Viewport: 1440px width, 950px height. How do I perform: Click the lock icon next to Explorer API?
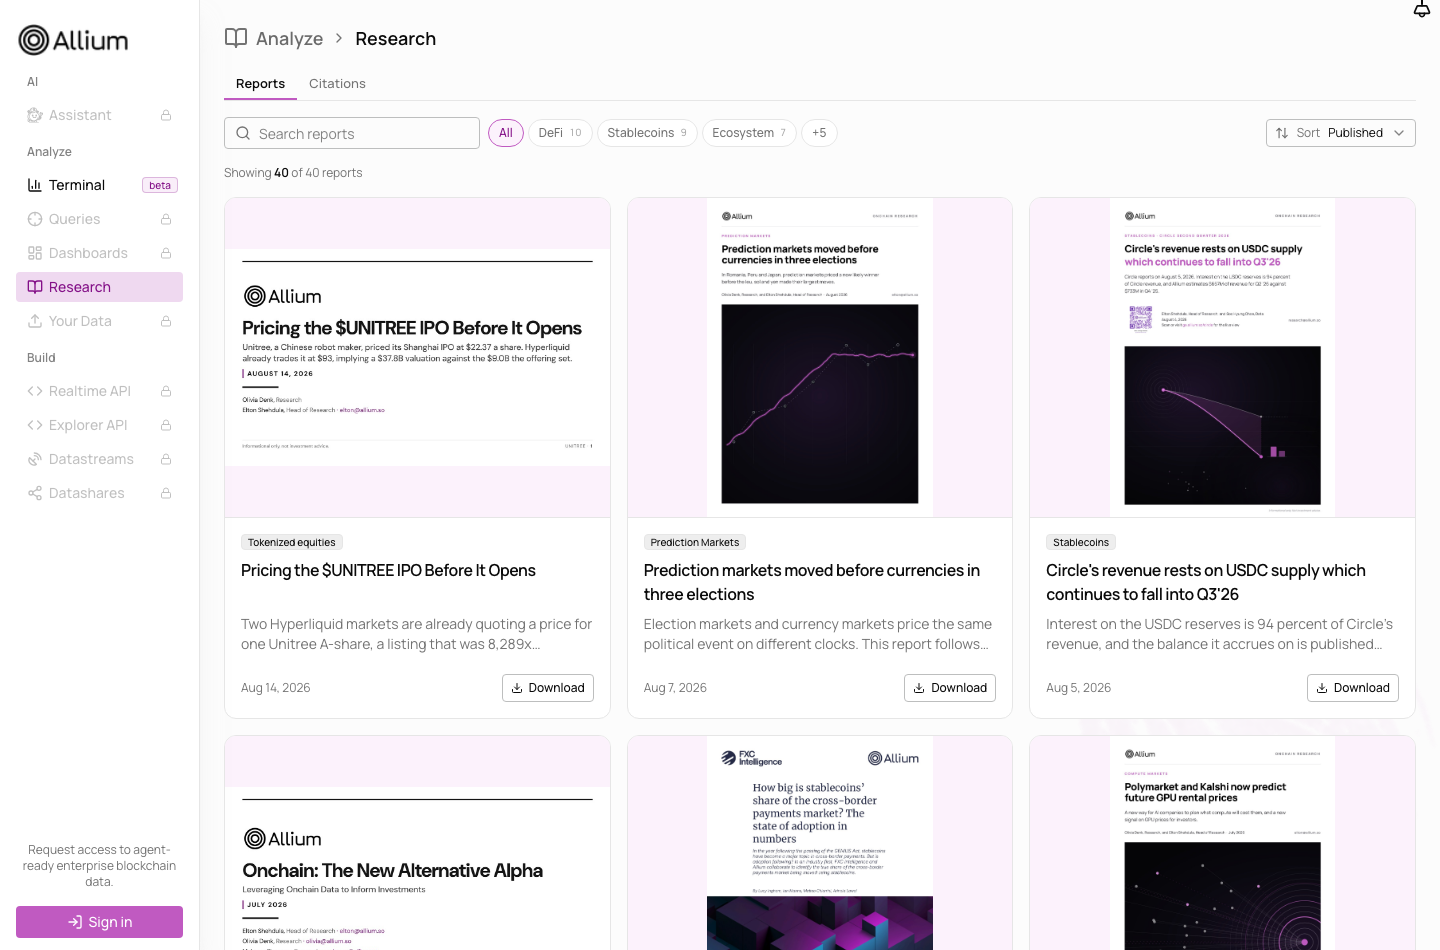coord(166,425)
